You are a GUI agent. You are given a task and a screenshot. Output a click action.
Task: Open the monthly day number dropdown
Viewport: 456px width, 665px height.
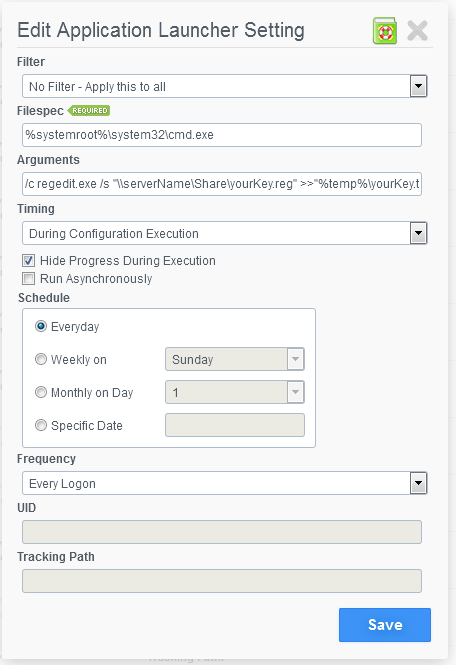(235, 392)
